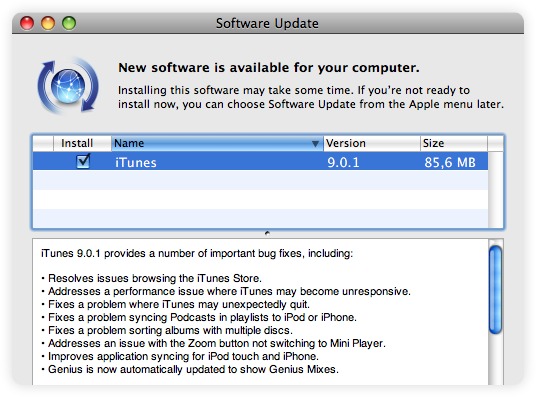Minimize window with the yellow button
The width and height of the screenshot is (536, 397).
click(48, 23)
